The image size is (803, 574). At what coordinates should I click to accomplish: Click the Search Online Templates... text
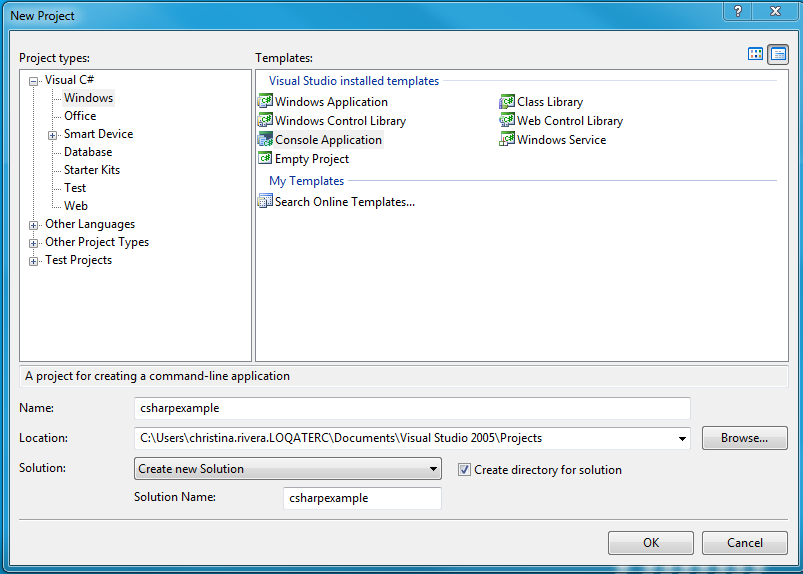[345, 202]
